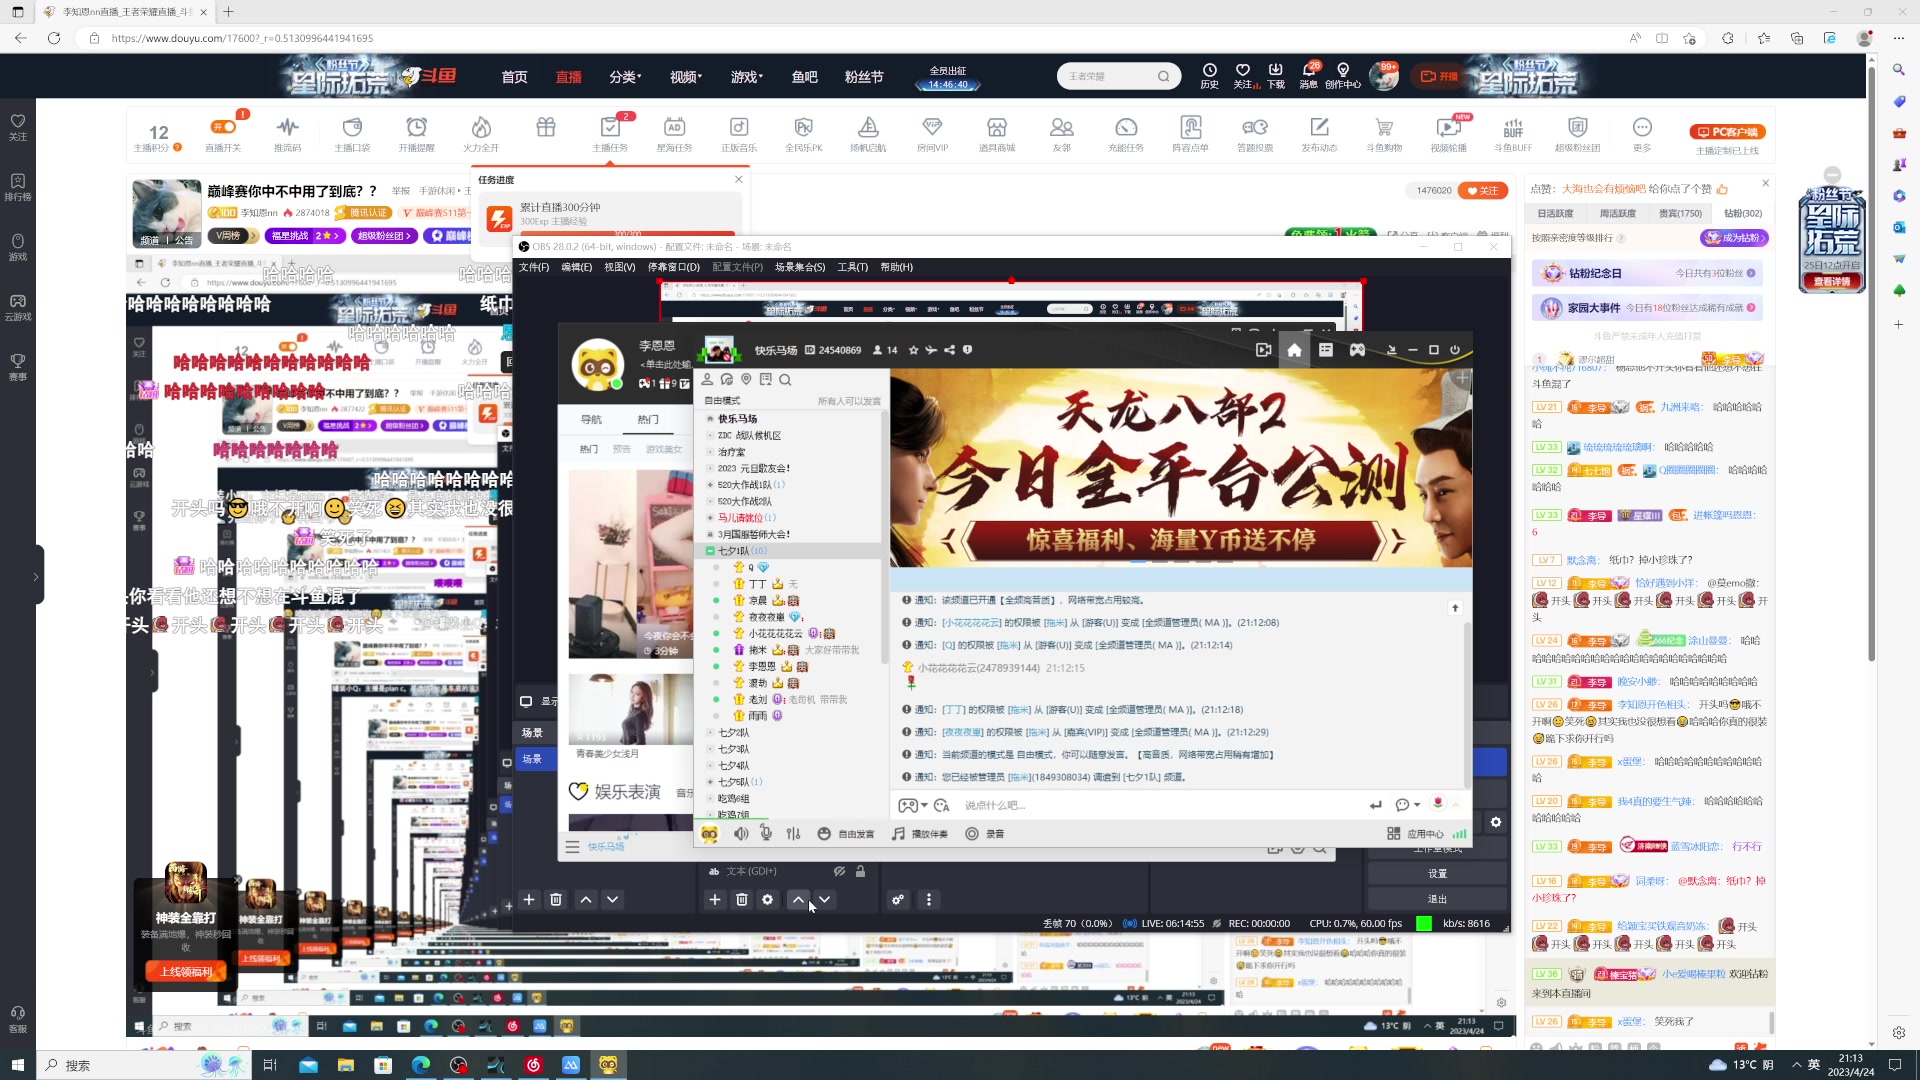1920x1080 pixels.
Task: Open the 分类 dropdown in Douyu navigation
Action: point(625,77)
